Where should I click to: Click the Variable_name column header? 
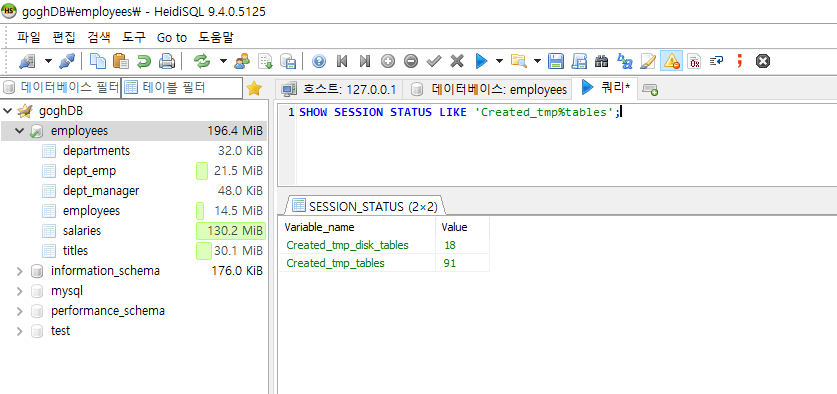[357, 227]
